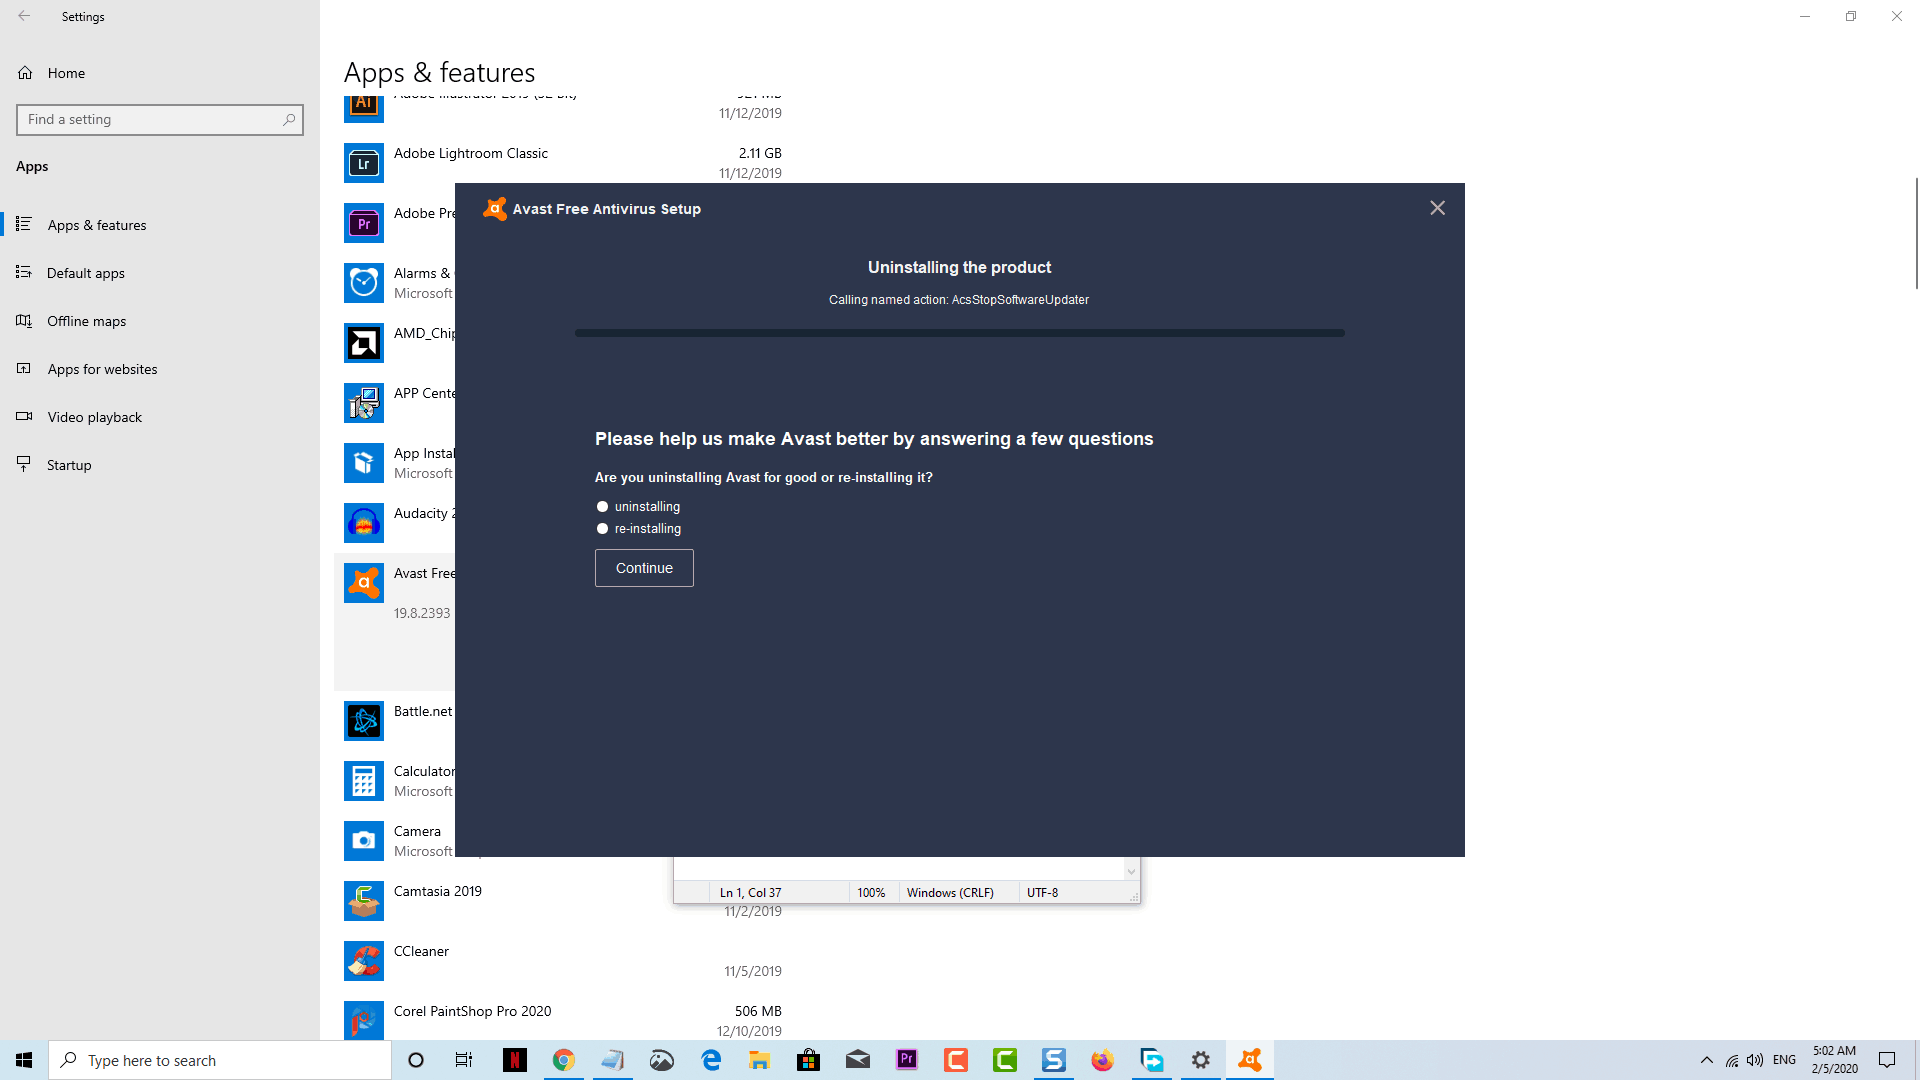Click the Camera app icon
The width and height of the screenshot is (1920, 1080).
click(x=364, y=841)
